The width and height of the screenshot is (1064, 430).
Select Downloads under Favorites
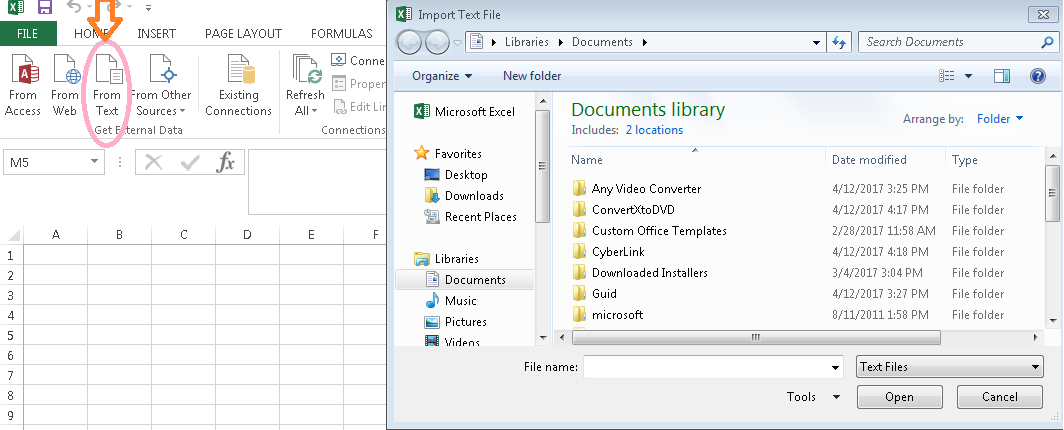(464, 195)
